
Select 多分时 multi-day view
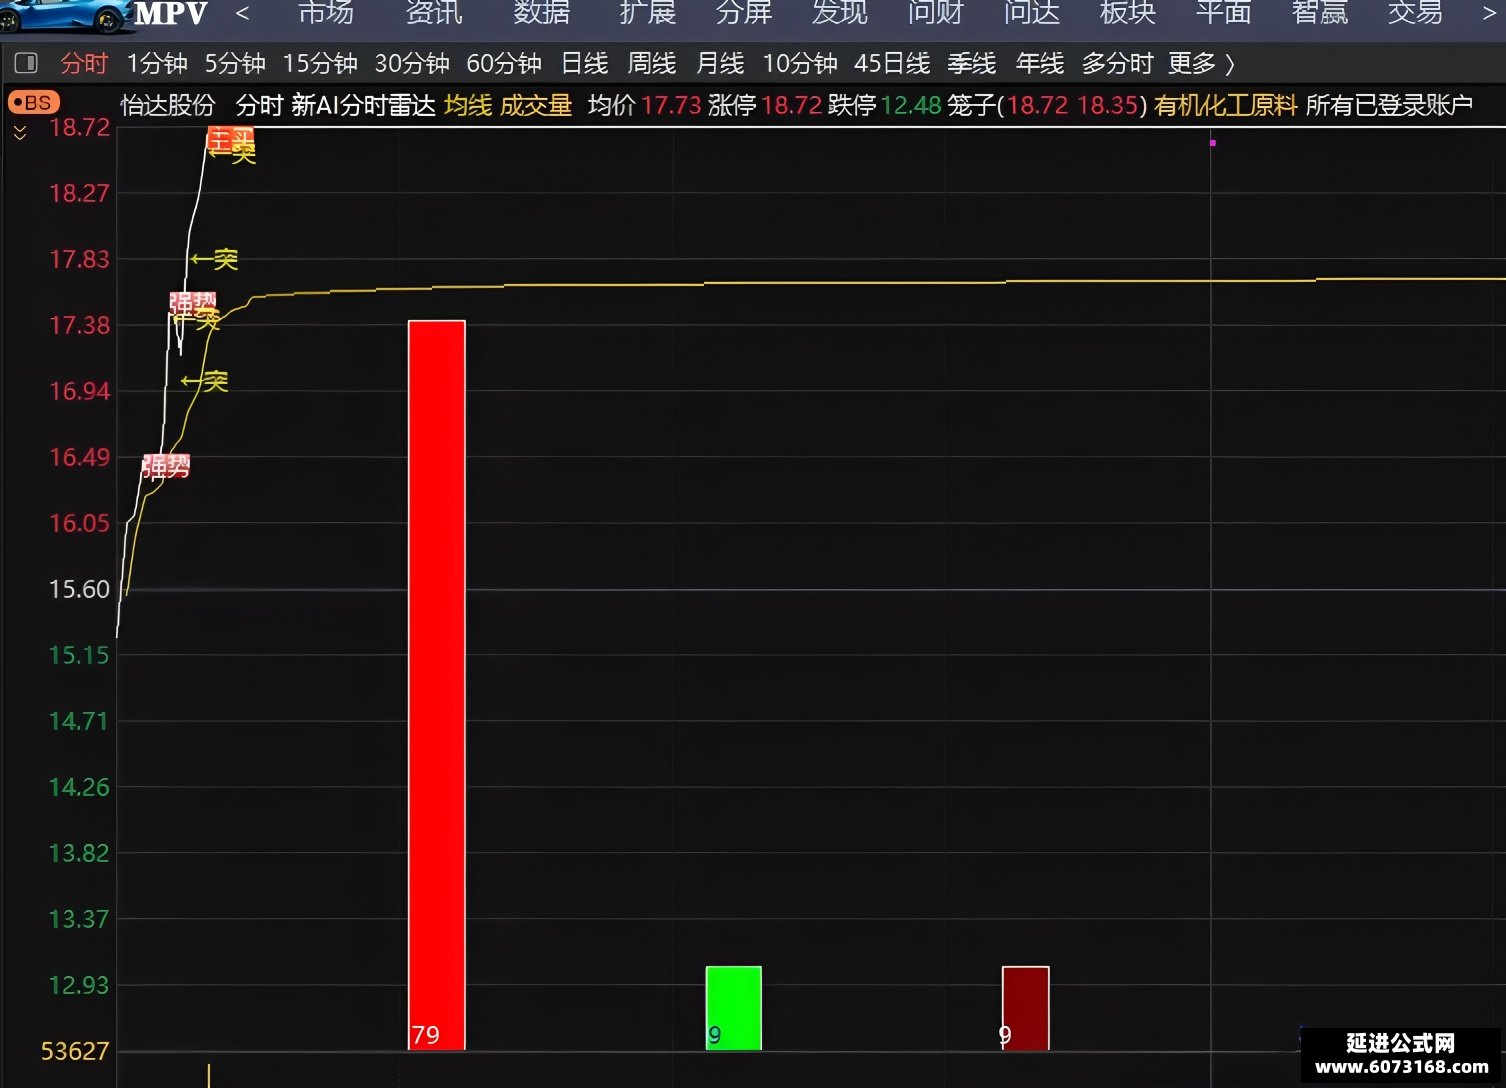pos(1118,64)
